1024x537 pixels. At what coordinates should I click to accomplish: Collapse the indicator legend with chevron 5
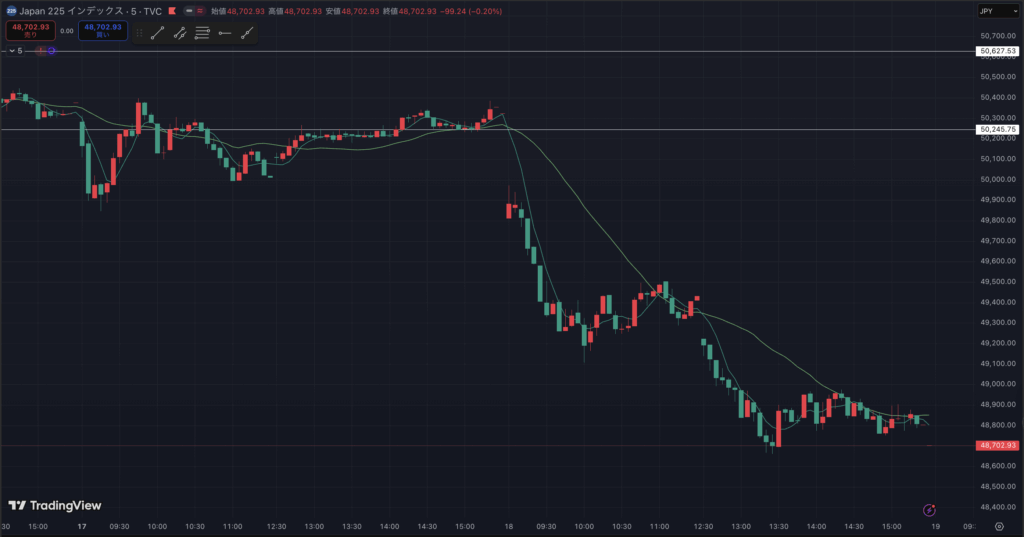(x=13, y=50)
